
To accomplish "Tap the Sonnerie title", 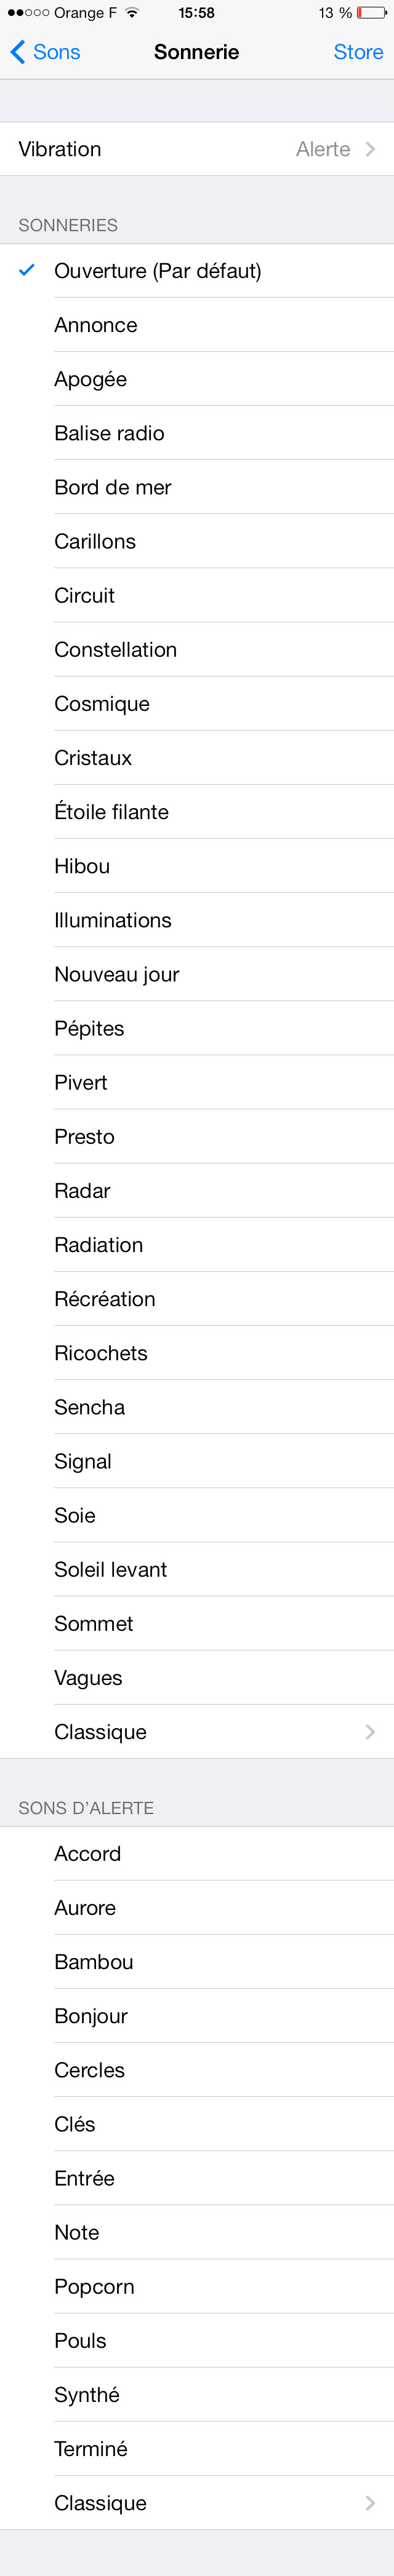I will pyautogui.click(x=196, y=52).
